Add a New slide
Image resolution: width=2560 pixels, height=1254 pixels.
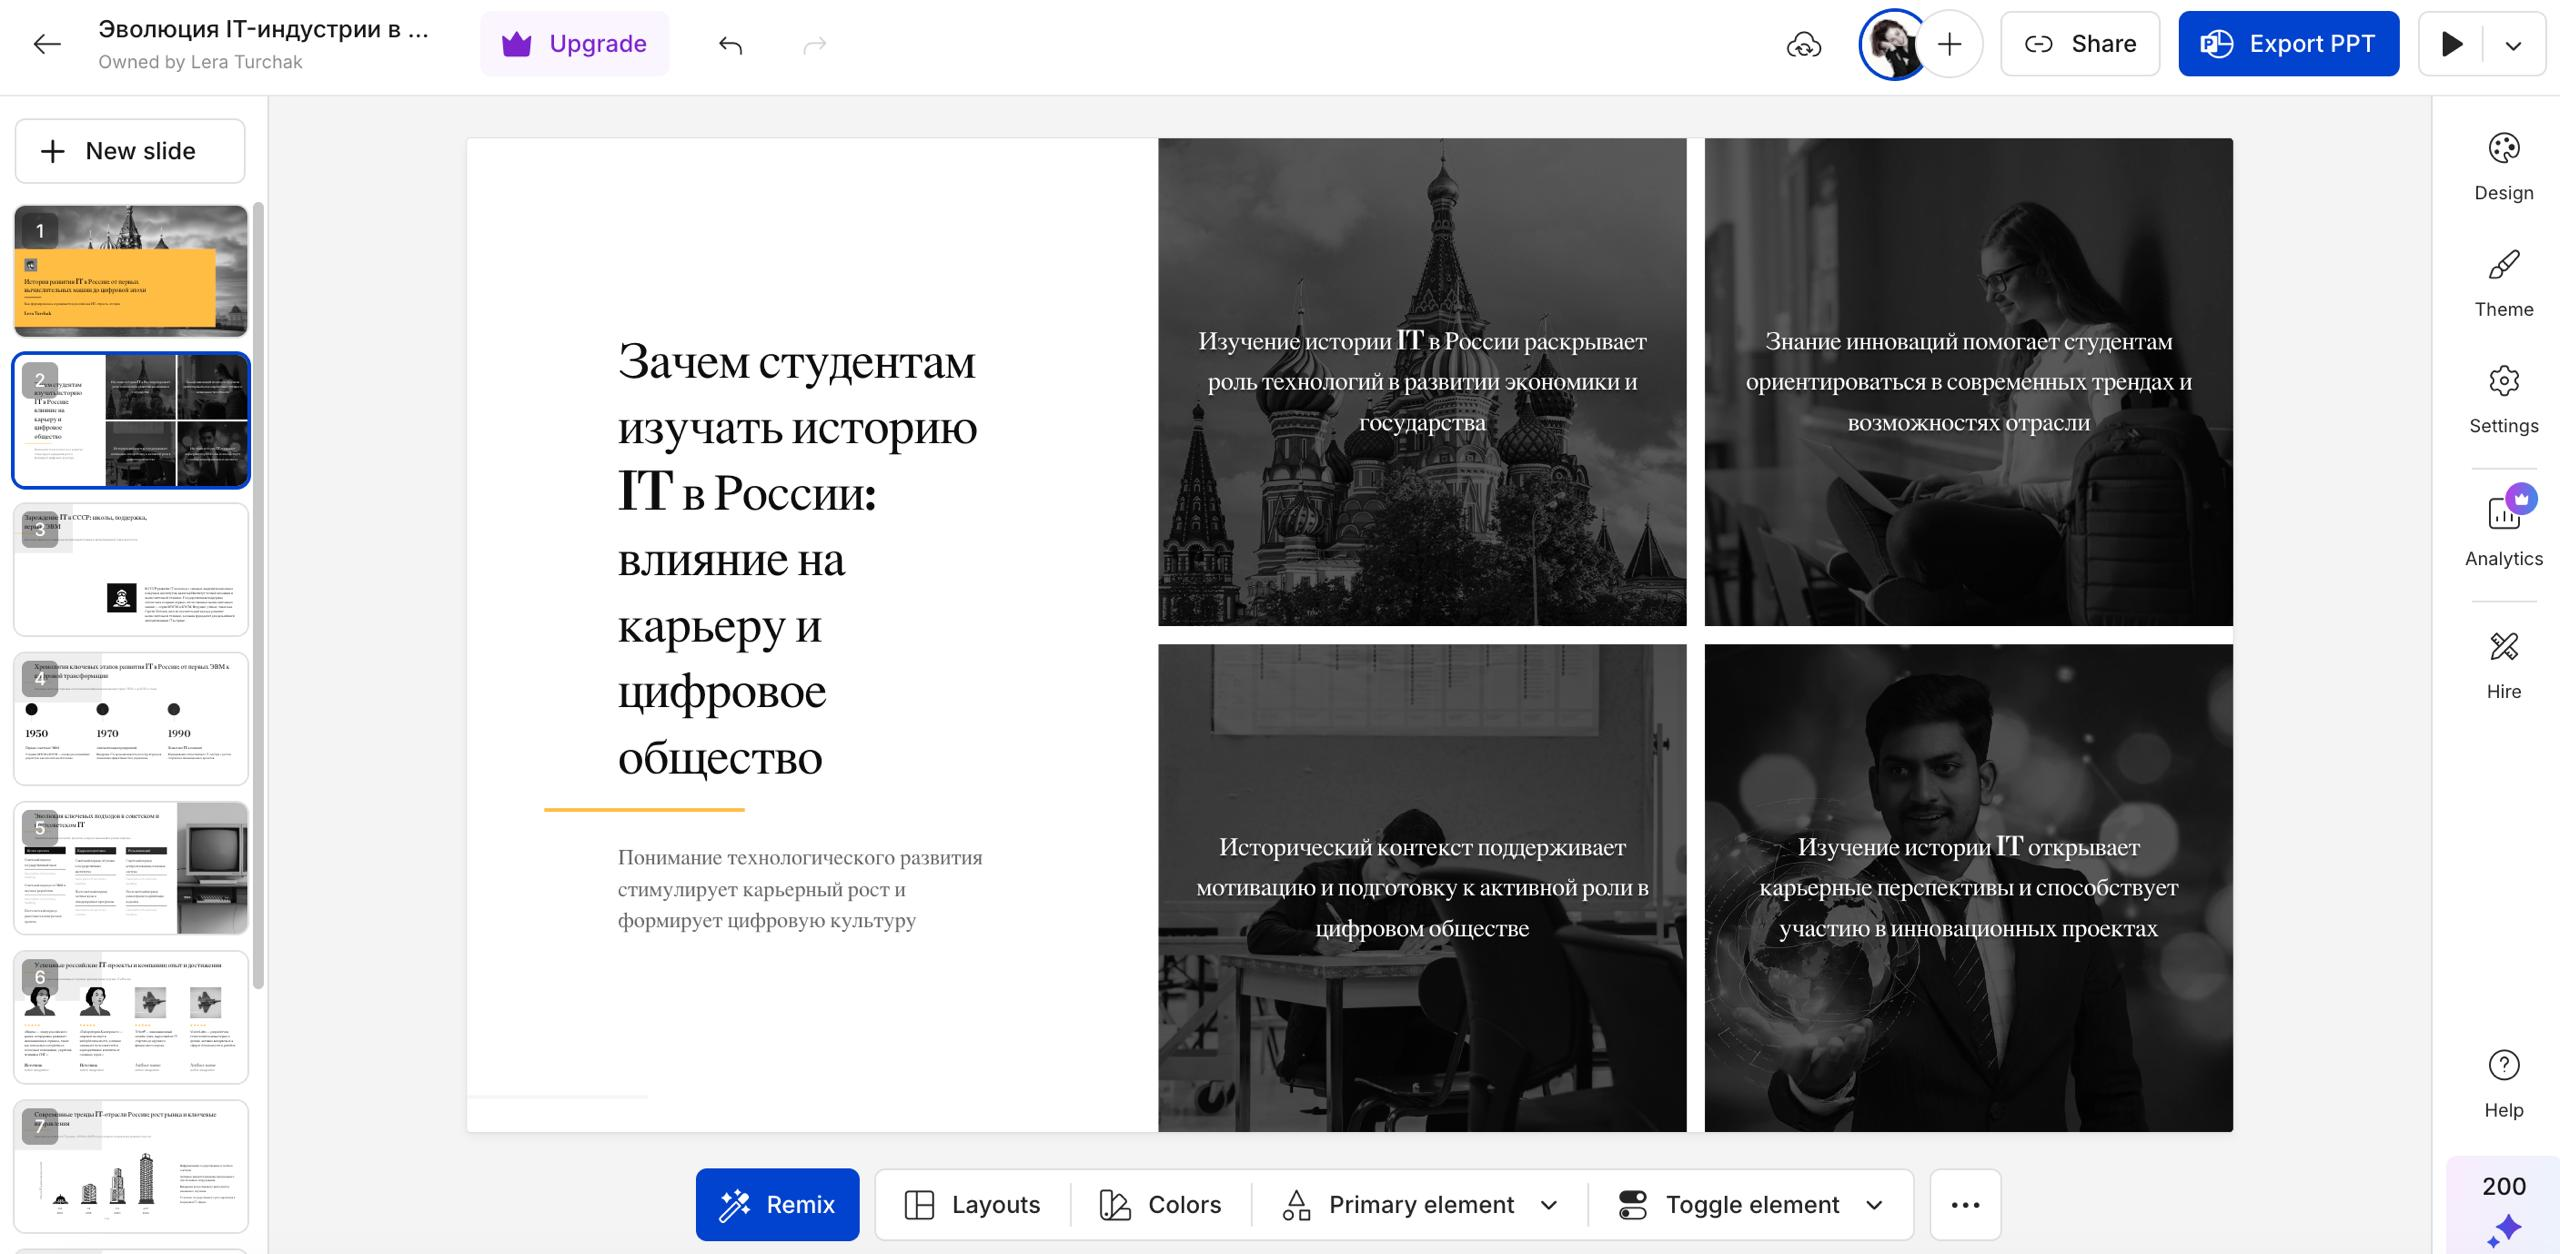tap(129, 150)
